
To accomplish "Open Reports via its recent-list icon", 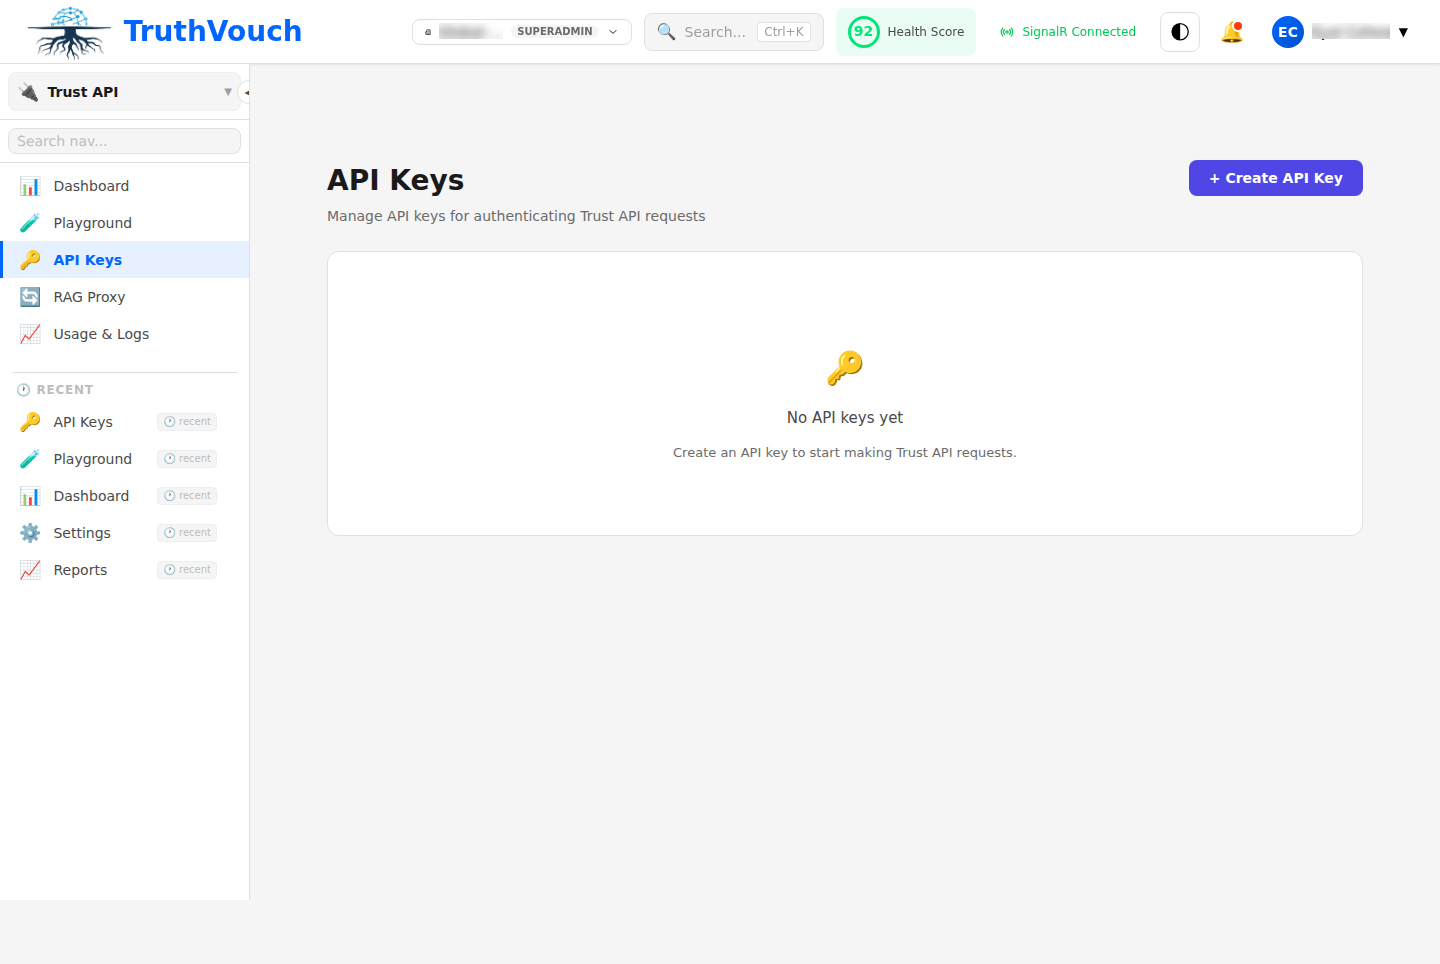I will point(30,569).
